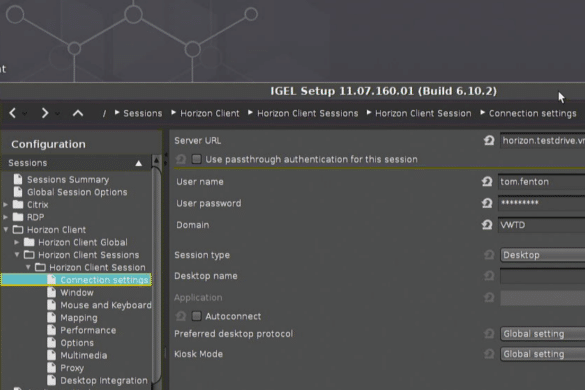The height and width of the screenshot is (390, 585).
Task: Click the revert icon beside User name
Action: click(x=487, y=182)
